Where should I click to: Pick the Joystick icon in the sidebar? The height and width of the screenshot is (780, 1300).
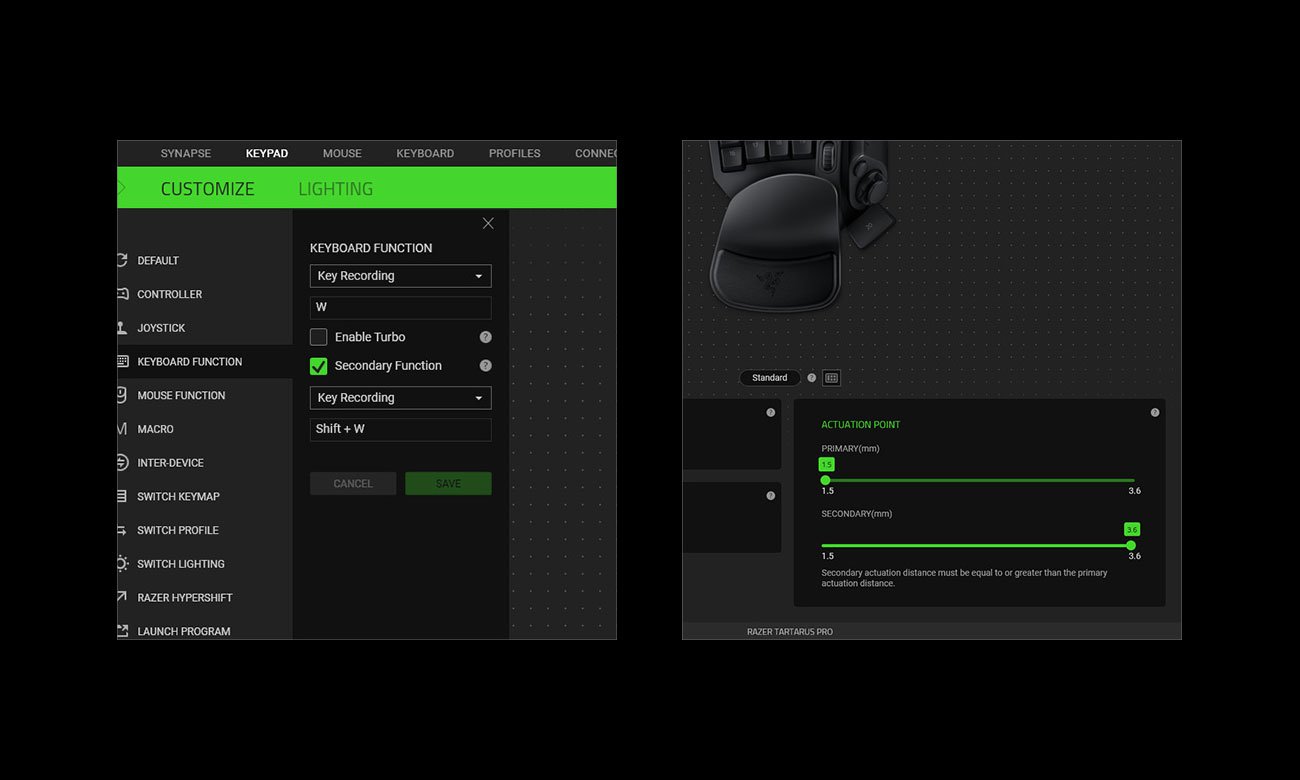(x=122, y=328)
